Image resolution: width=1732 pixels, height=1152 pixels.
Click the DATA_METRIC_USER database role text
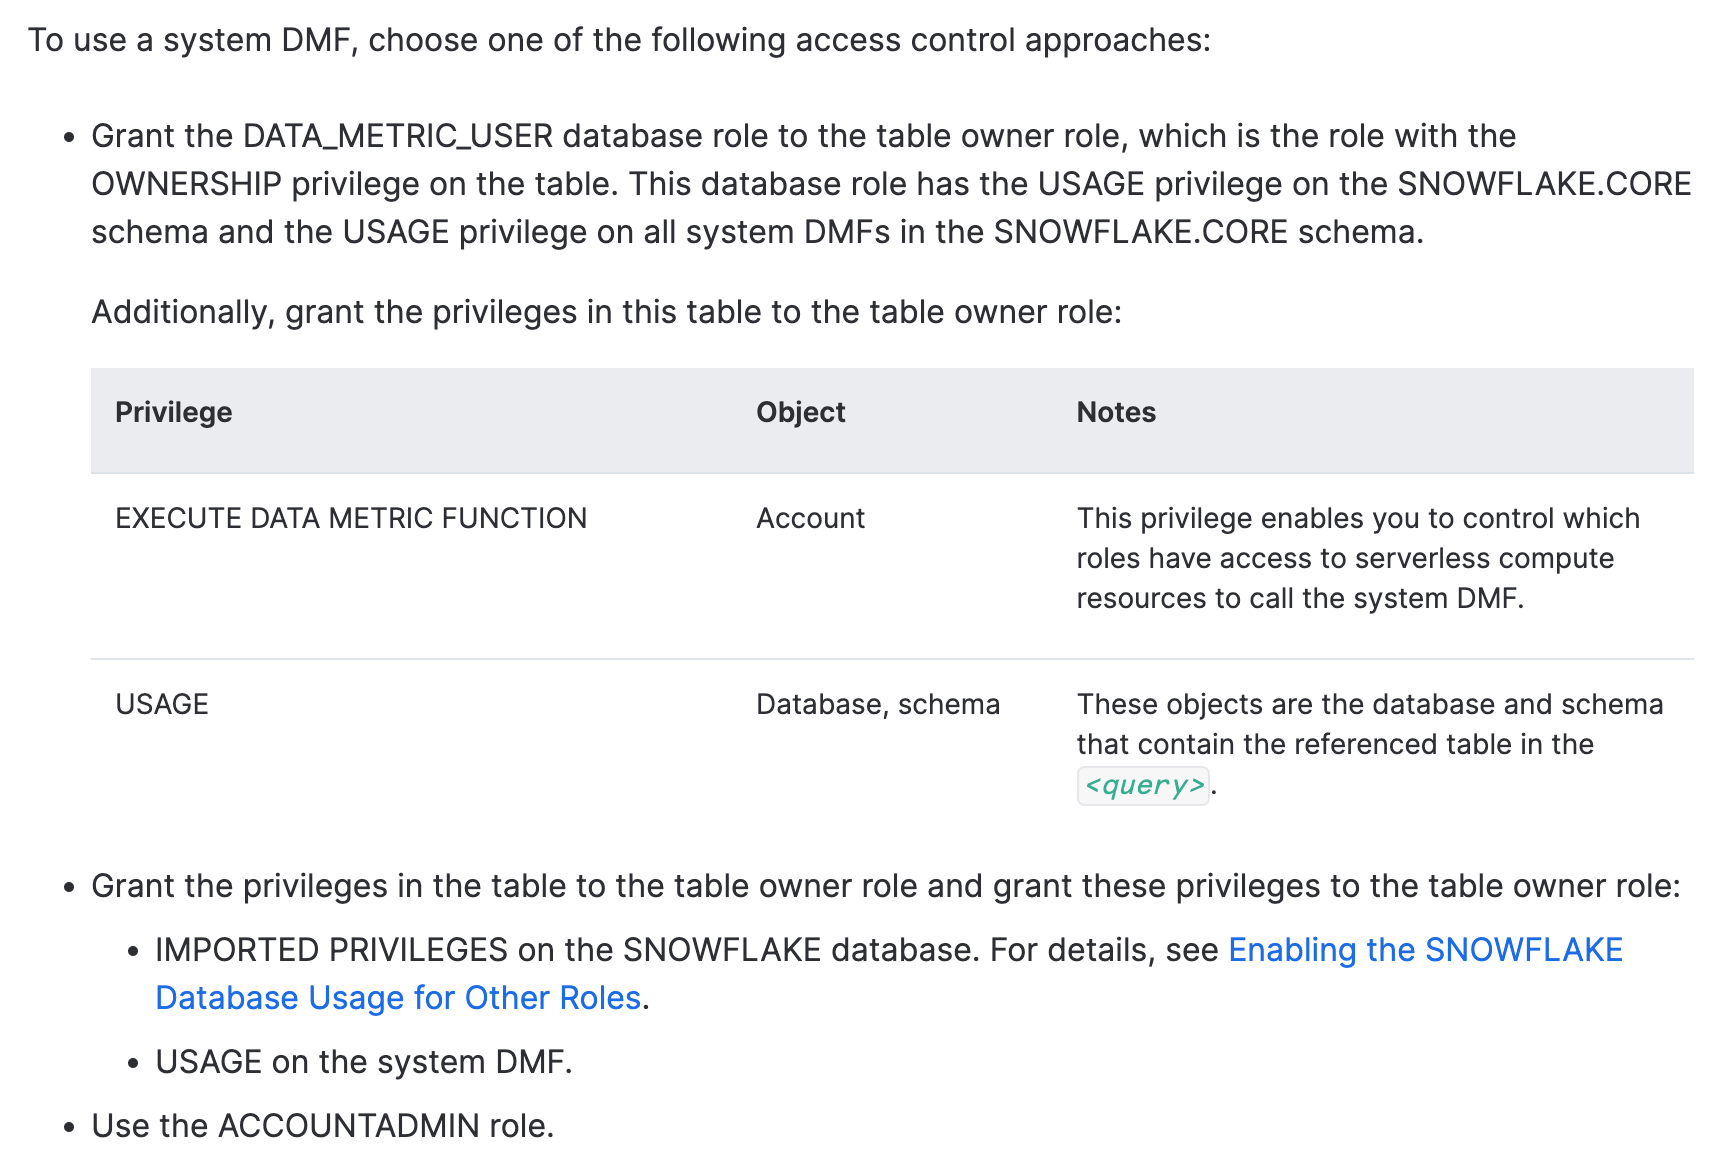398,136
